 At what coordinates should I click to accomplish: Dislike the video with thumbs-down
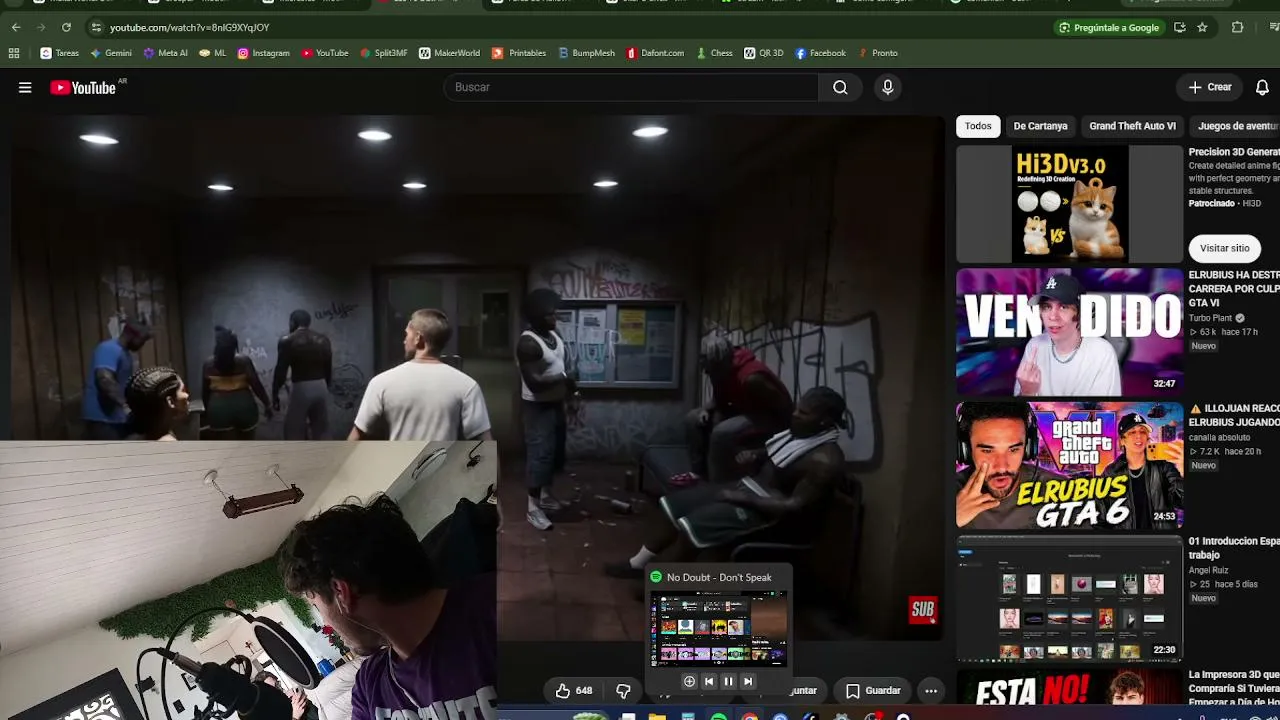623,691
